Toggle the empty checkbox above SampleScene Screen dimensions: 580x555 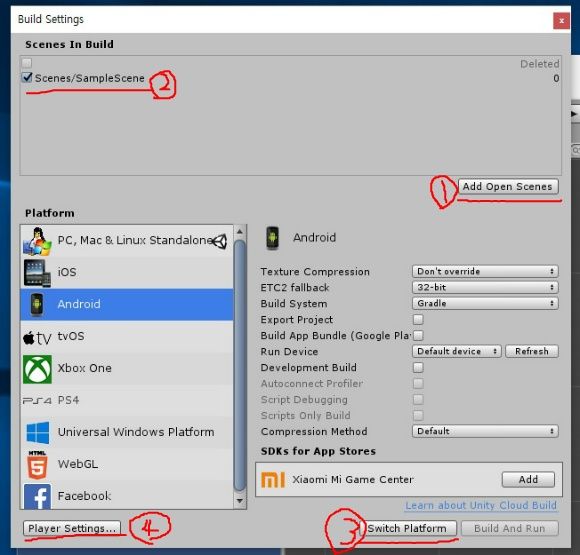(27, 63)
